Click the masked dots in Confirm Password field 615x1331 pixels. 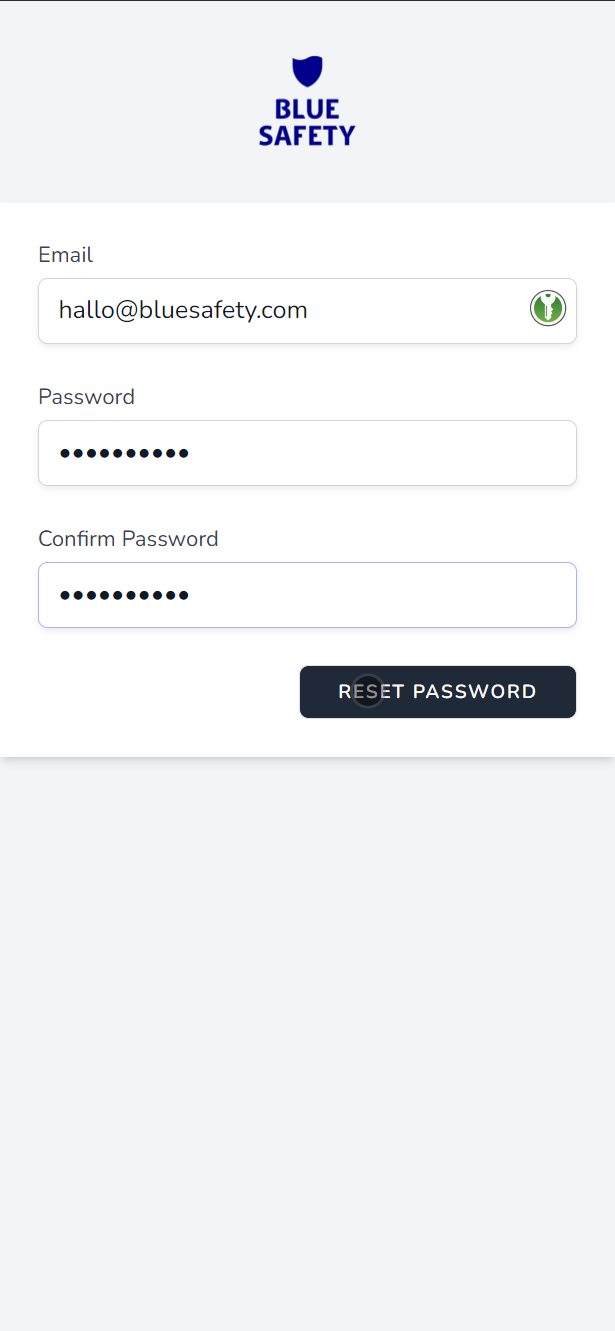[124, 596]
